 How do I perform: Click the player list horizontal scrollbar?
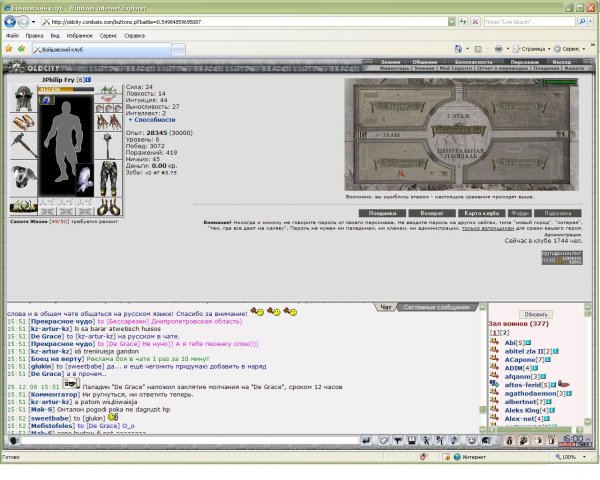(537, 429)
